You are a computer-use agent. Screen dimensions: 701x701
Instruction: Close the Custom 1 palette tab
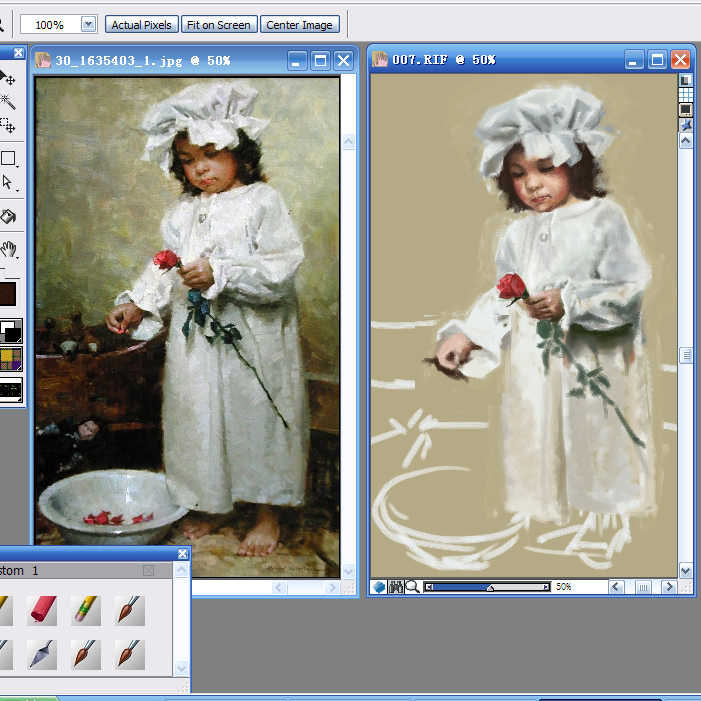[148, 570]
